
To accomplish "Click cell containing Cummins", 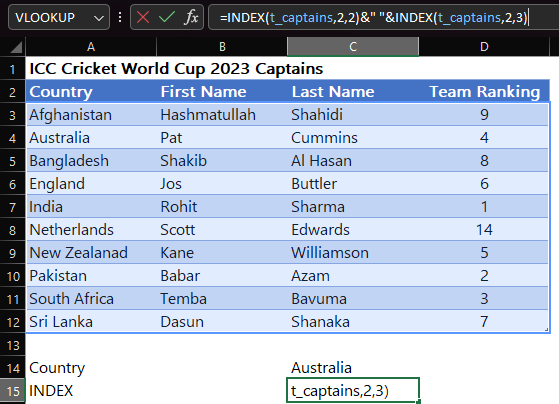I will tap(353, 138).
